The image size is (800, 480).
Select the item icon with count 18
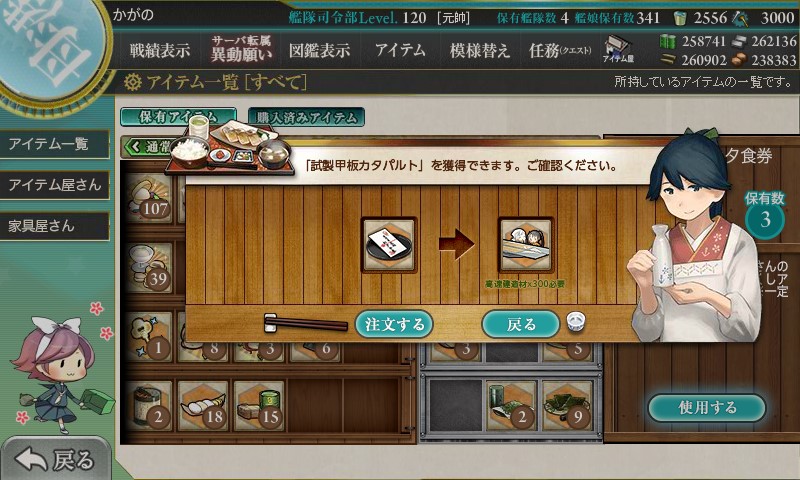pyautogui.click(x=205, y=406)
